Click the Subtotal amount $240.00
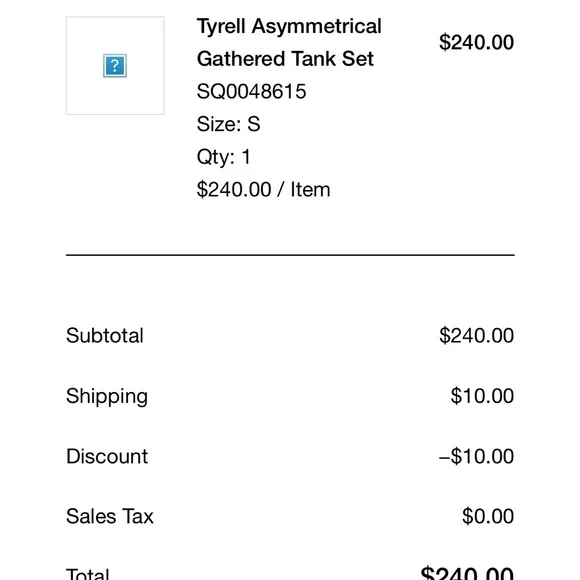This screenshot has height=580, width=580. point(476,335)
